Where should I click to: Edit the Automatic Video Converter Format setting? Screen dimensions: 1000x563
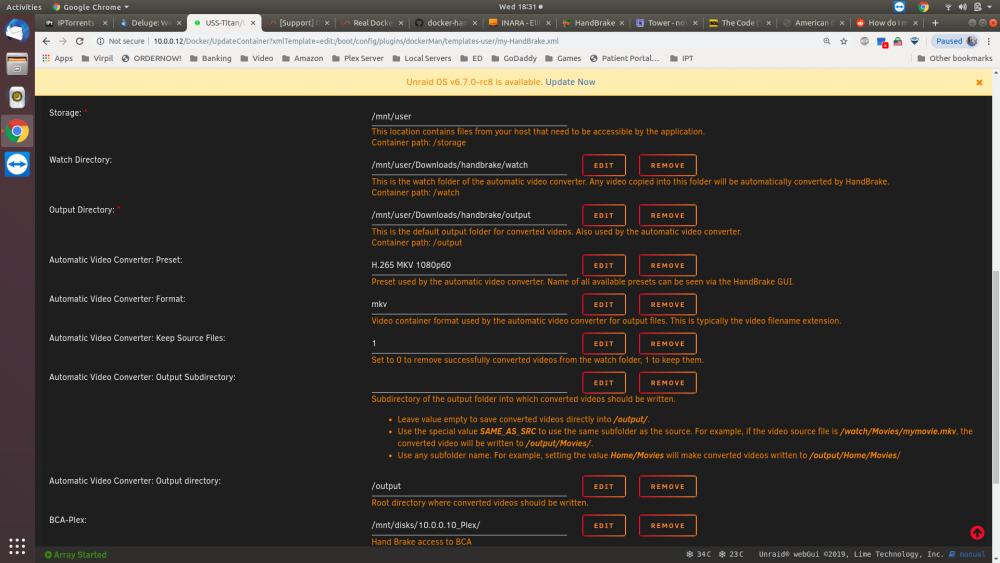point(603,304)
